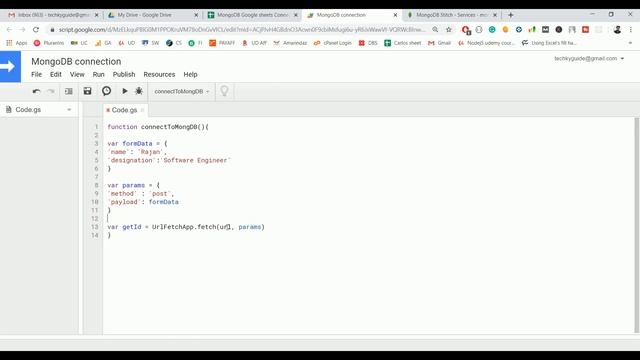Close the Code.gs editor tab
This screenshot has width=640, height=360.
[142, 110]
